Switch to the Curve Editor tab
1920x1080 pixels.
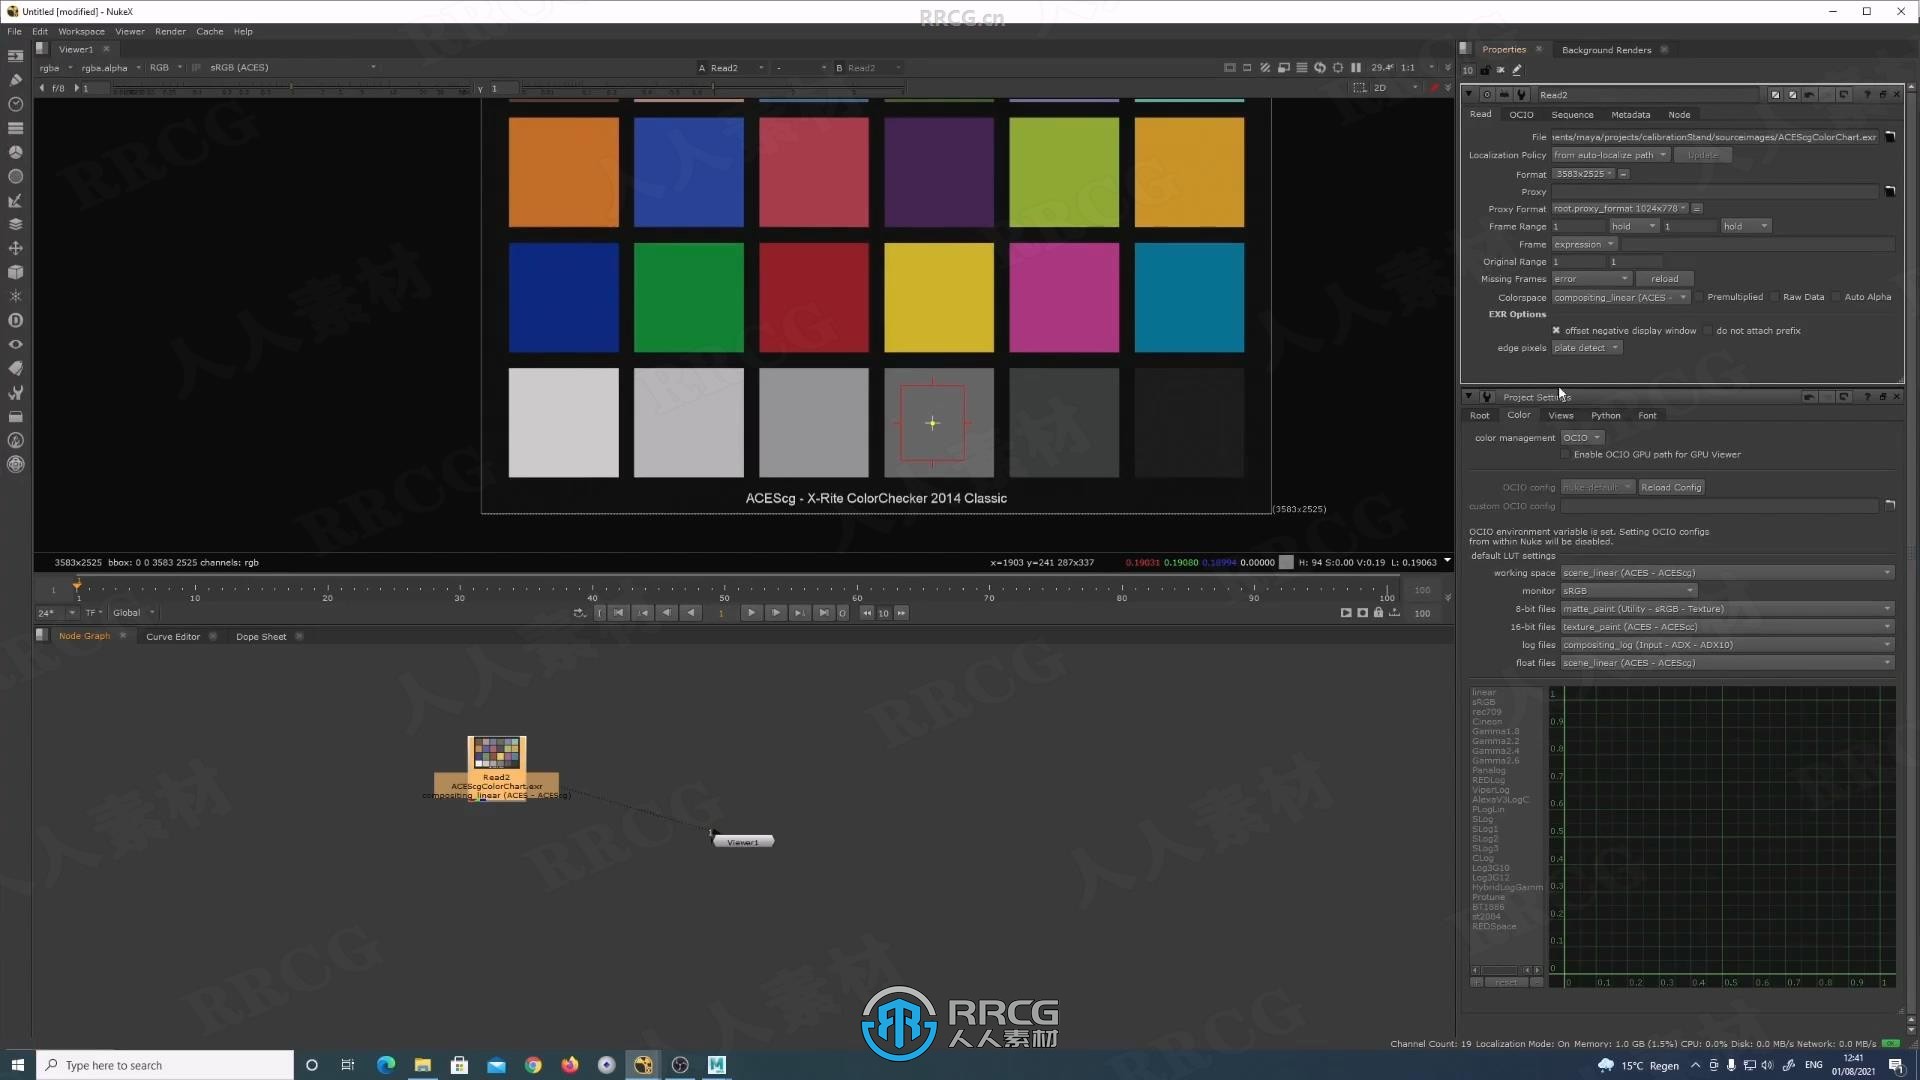tap(173, 636)
